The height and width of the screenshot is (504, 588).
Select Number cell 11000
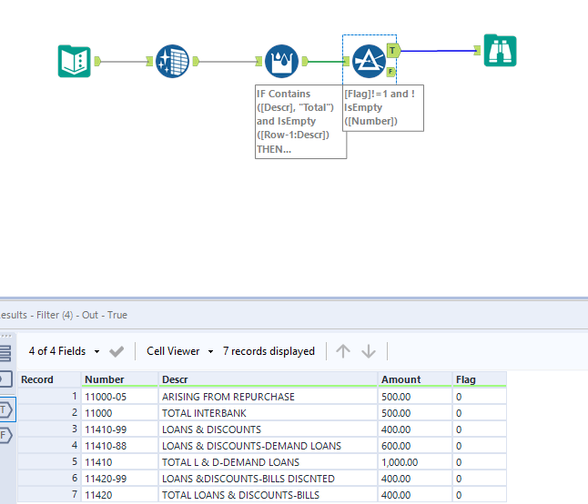point(120,413)
